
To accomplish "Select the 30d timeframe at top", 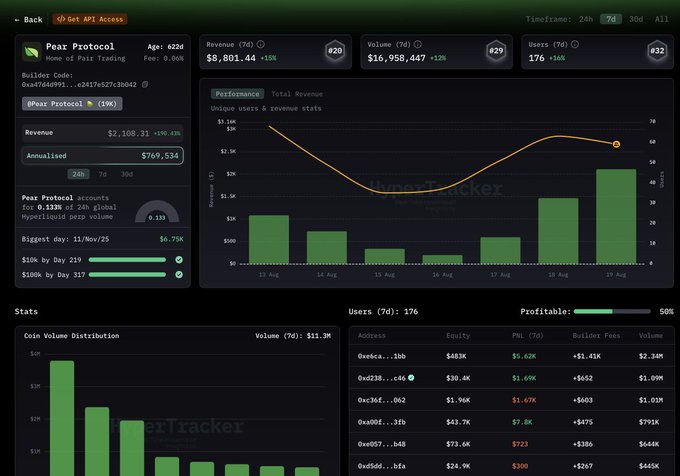I will pos(636,19).
